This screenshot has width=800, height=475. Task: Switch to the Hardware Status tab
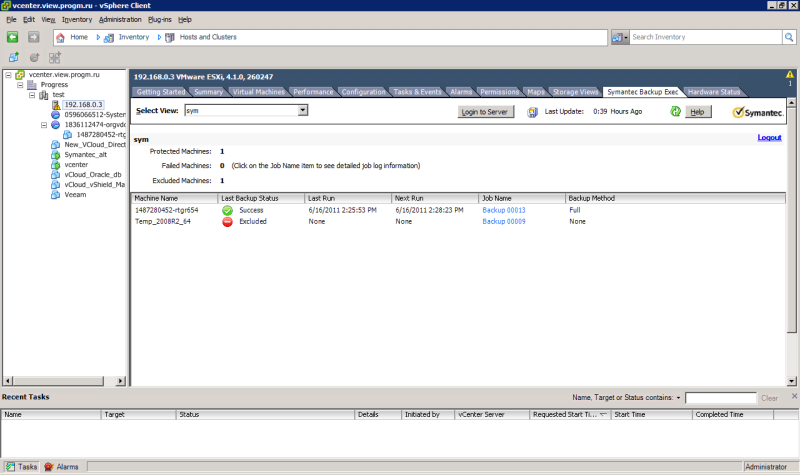click(714, 92)
